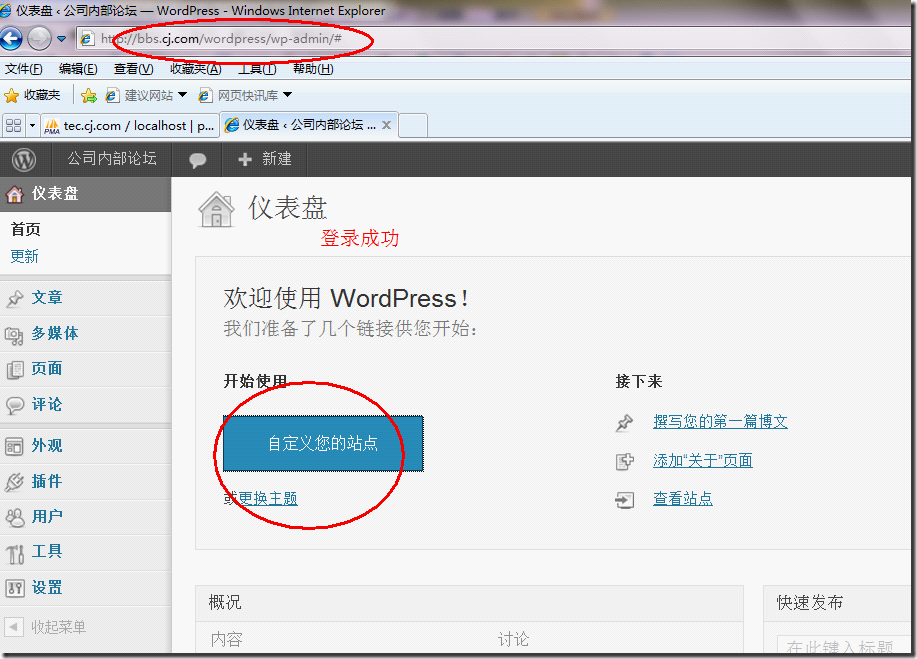Click the address bar URL field
This screenshot has width=917, height=659.
(493, 39)
